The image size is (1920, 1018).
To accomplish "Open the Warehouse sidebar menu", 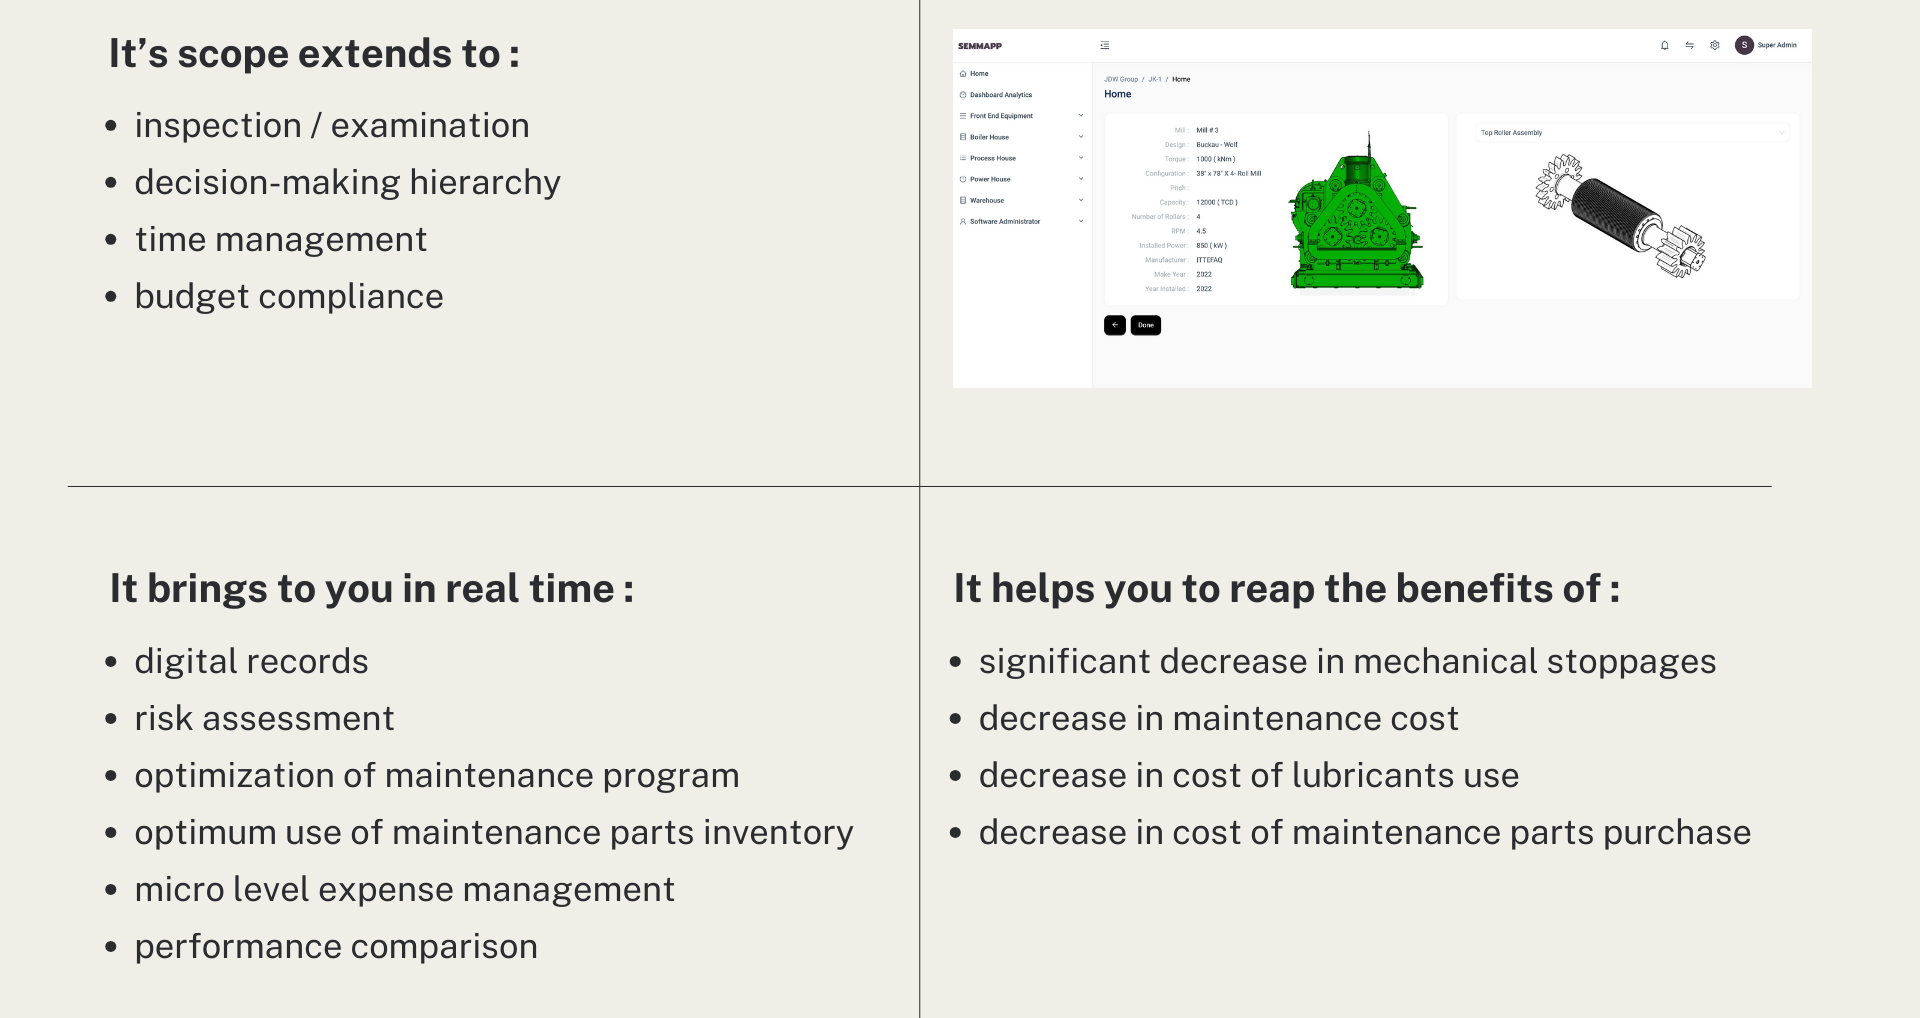I will coord(987,200).
